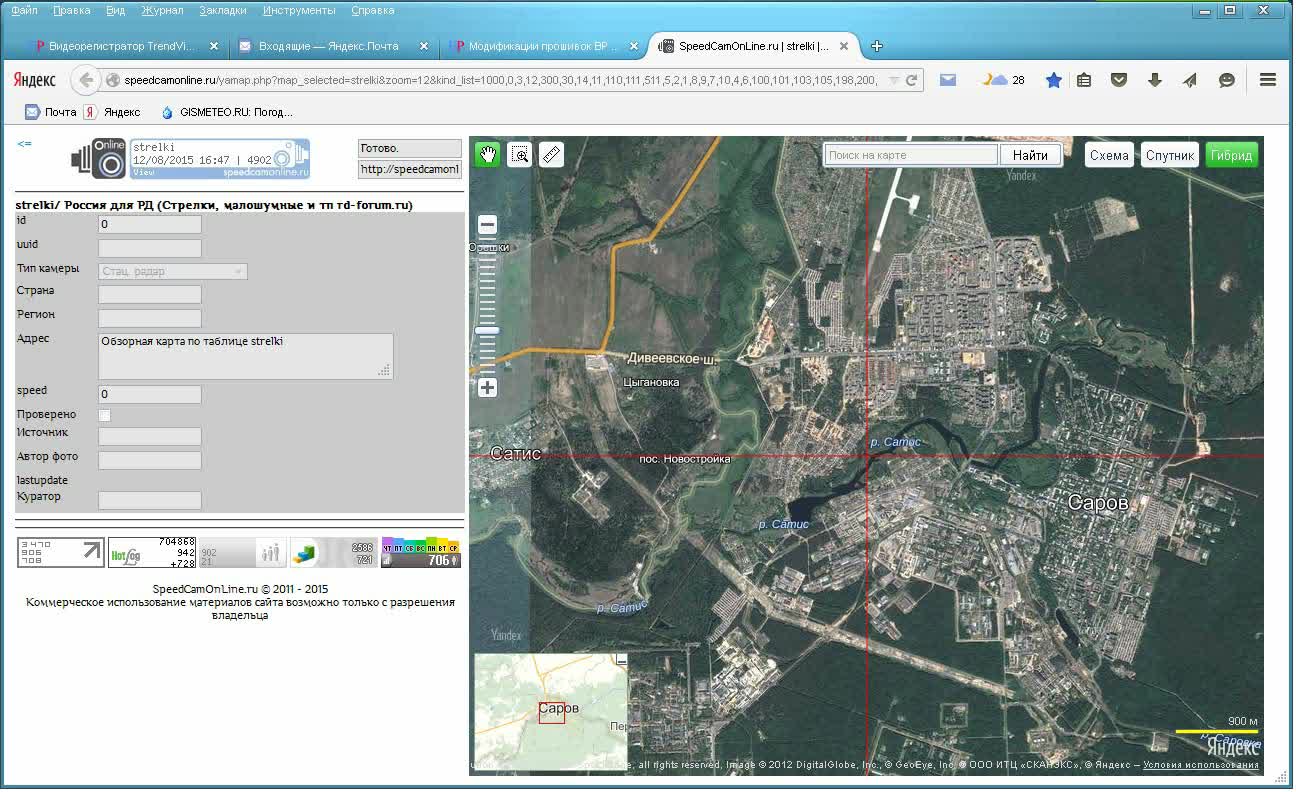Viewport: 1296px width, 792px height.
Task: Switch to the Входящие — Яндекс.Почта tab
Action: pyautogui.click(x=328, y=46)
